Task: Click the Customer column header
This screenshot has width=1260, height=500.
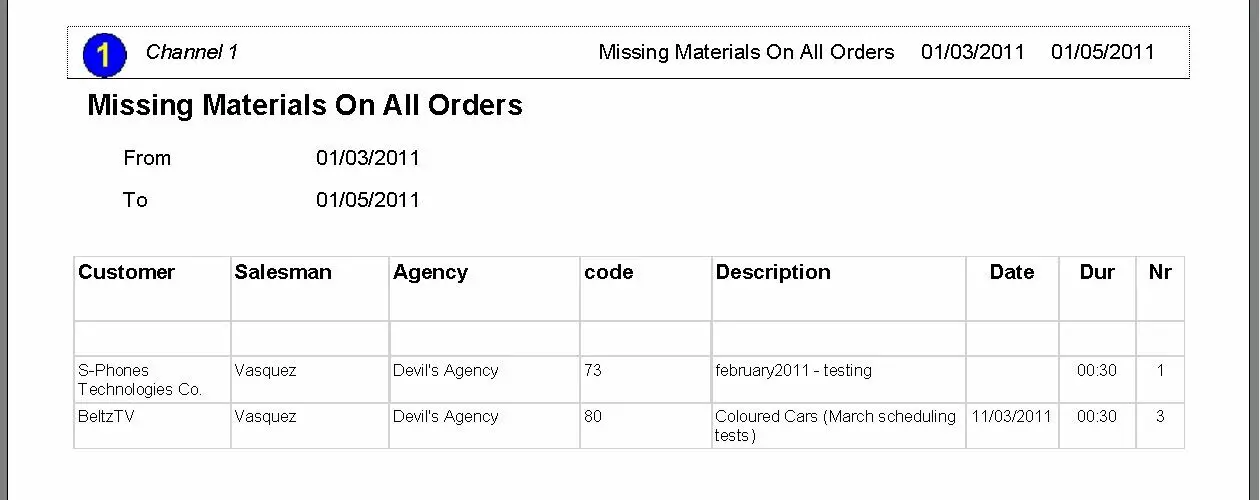Action: (x=127, y=272)
